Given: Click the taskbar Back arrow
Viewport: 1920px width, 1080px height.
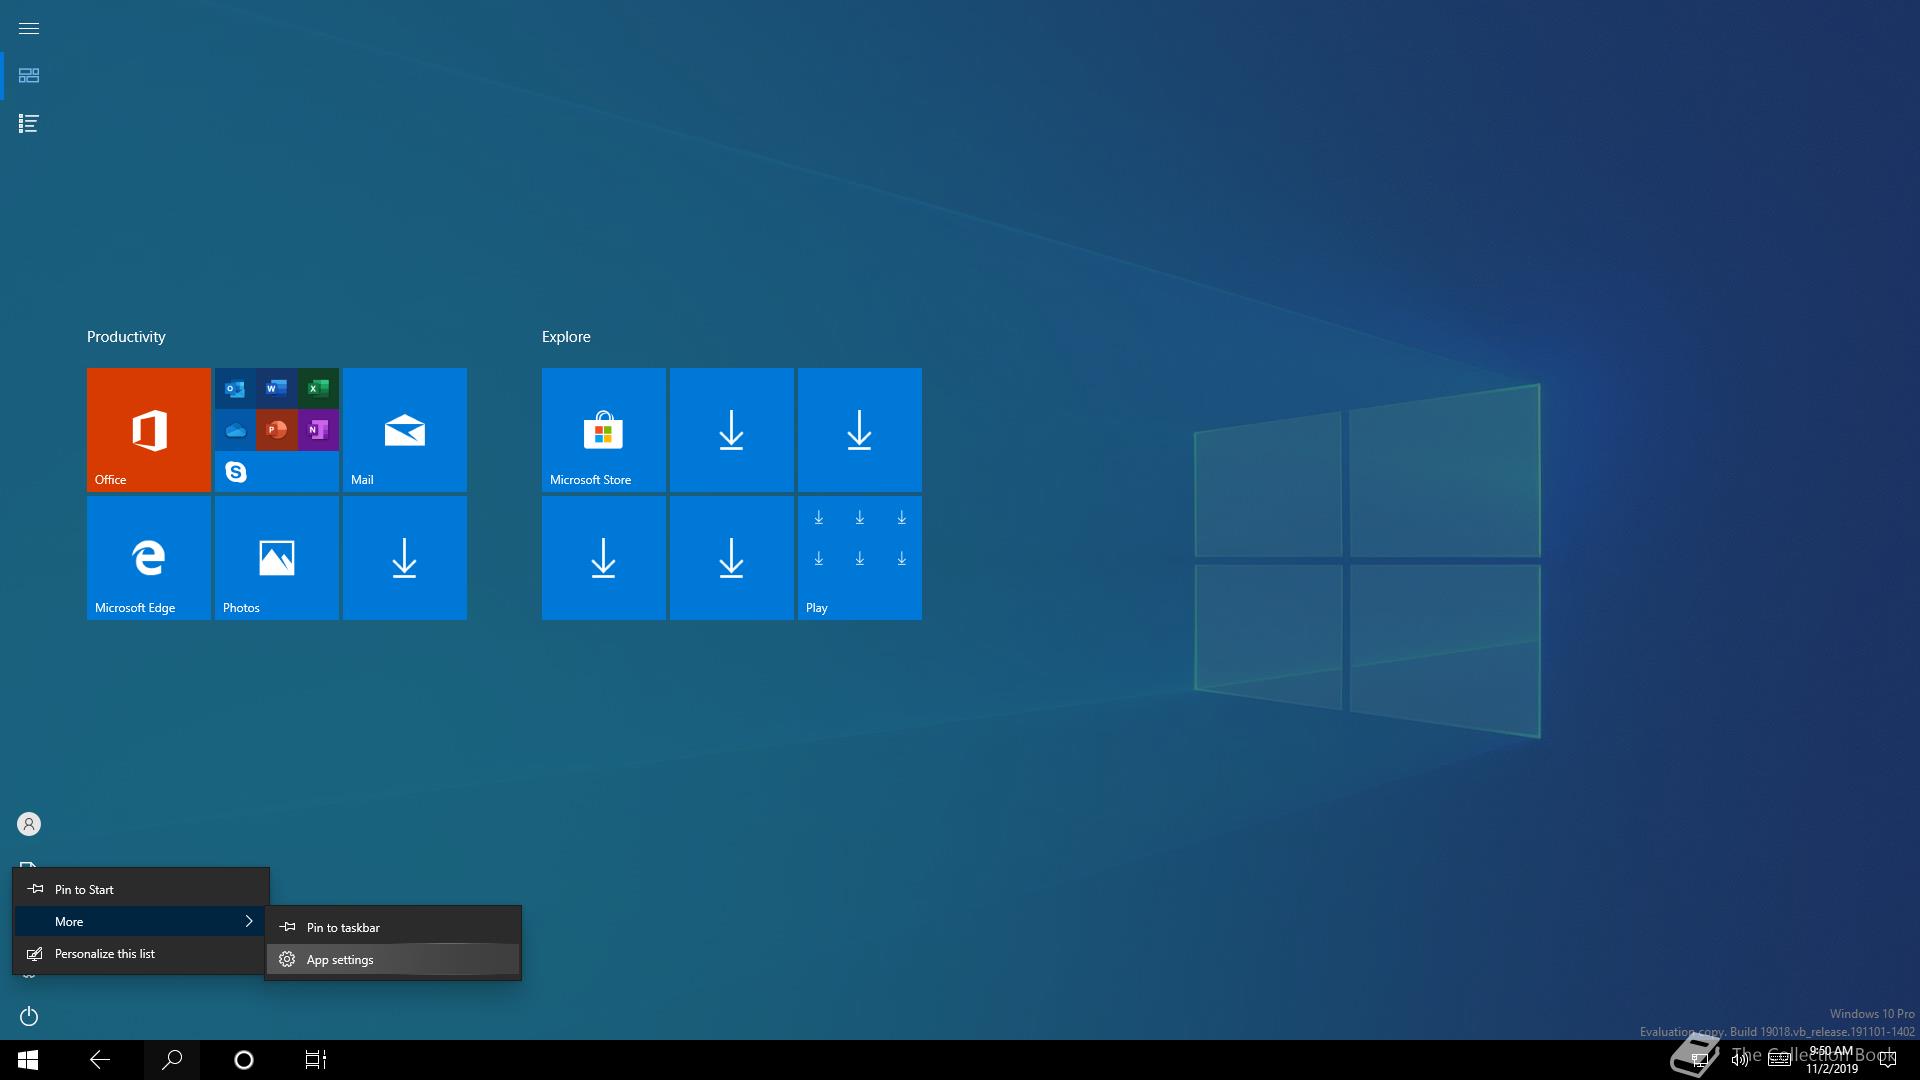Looking at the screenshot, I should pyautogui.click(x=100, y=1060).
